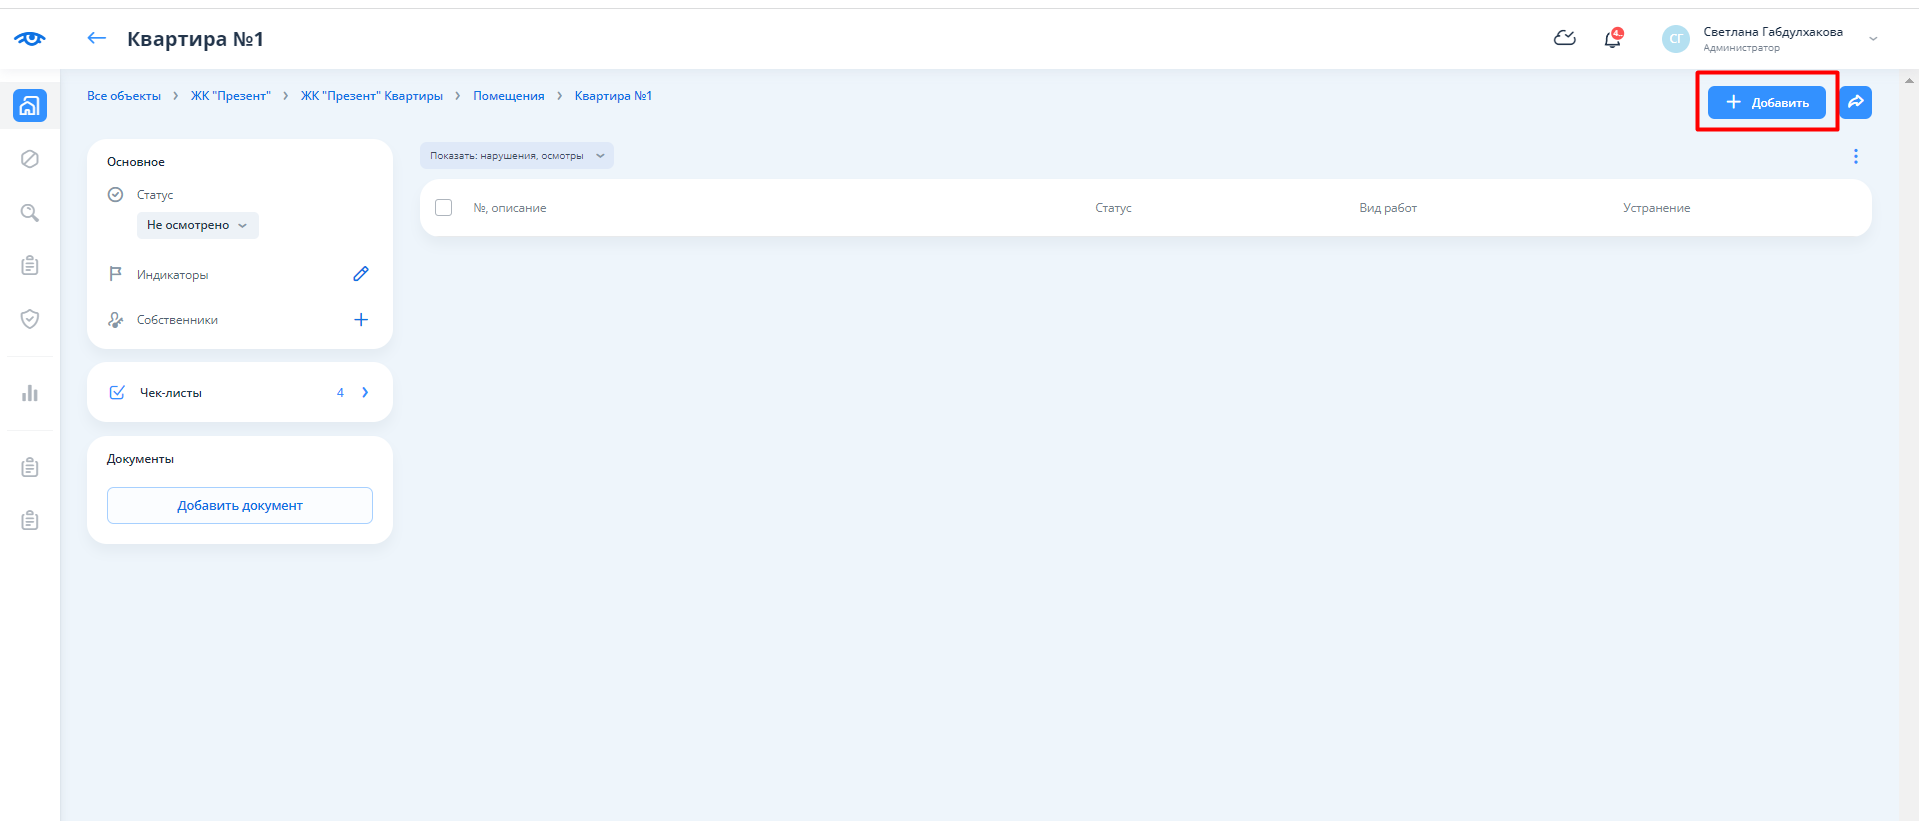Open the notifications bell
Viewport: 1919px width, 821px height.
point(1612,39)
